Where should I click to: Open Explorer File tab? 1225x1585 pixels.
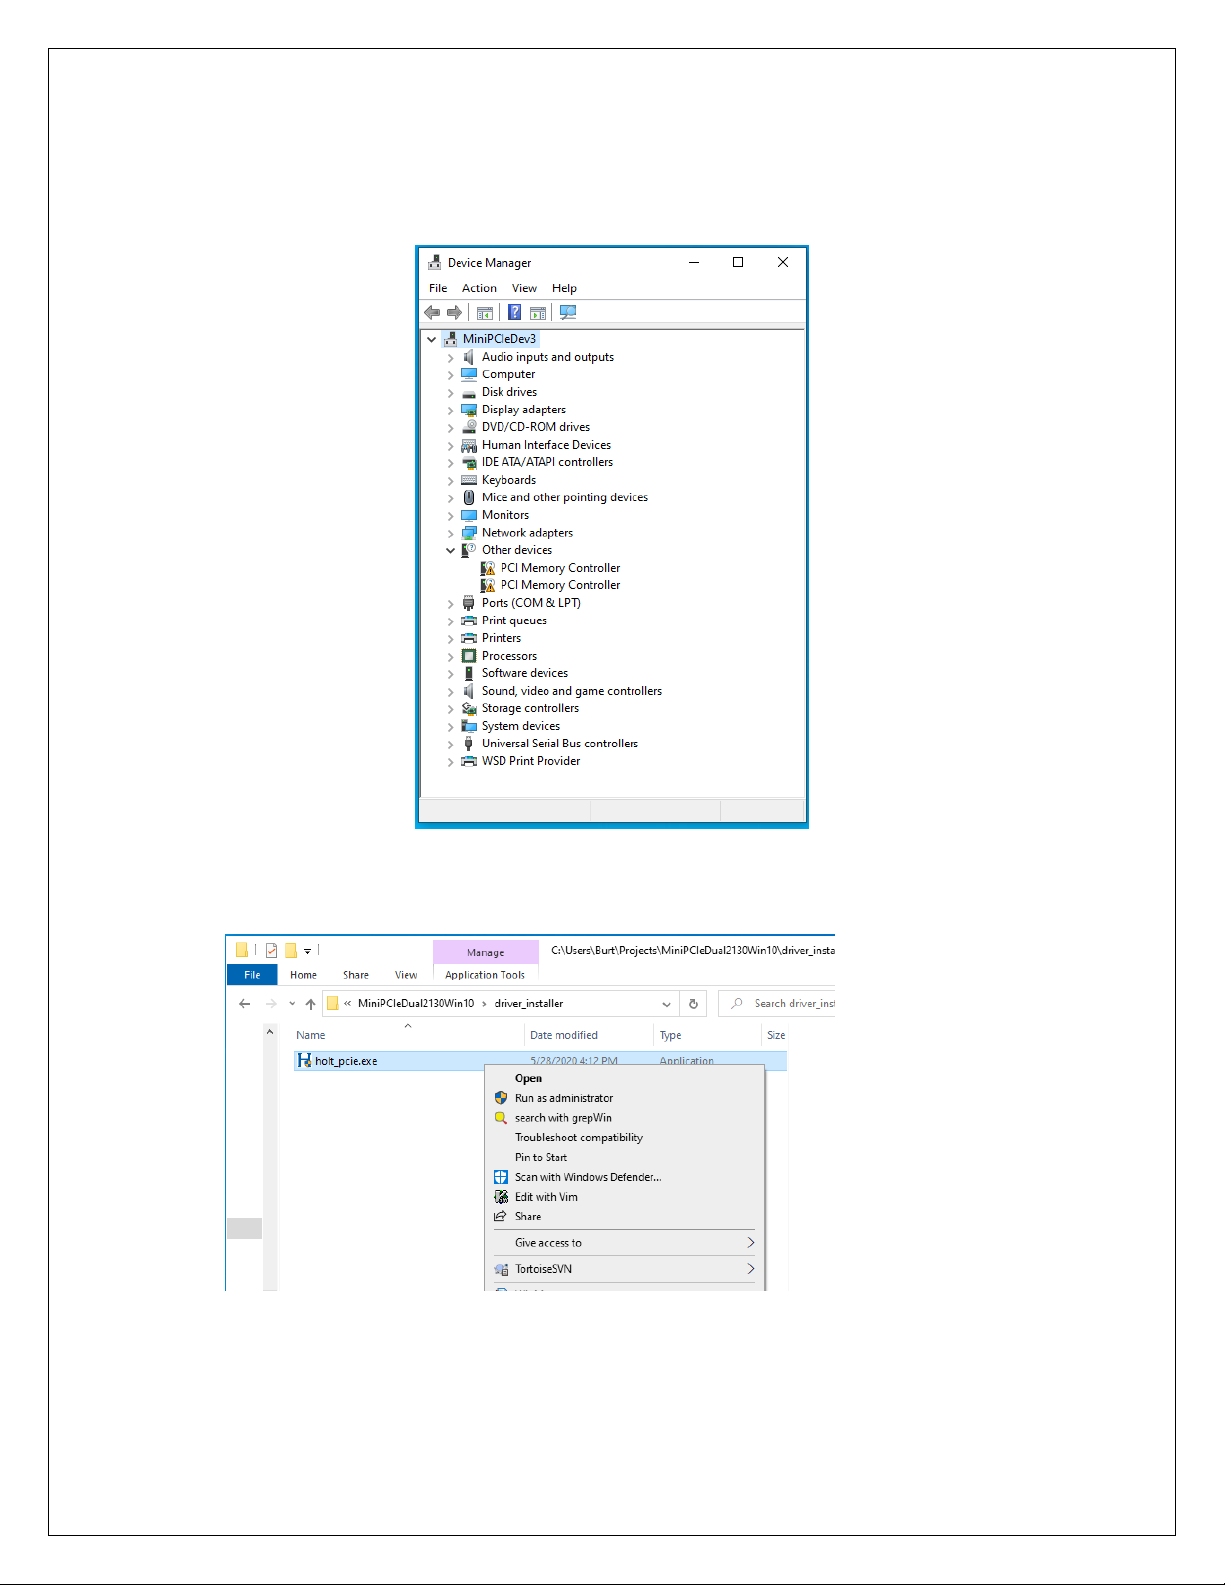click(252, 975)
